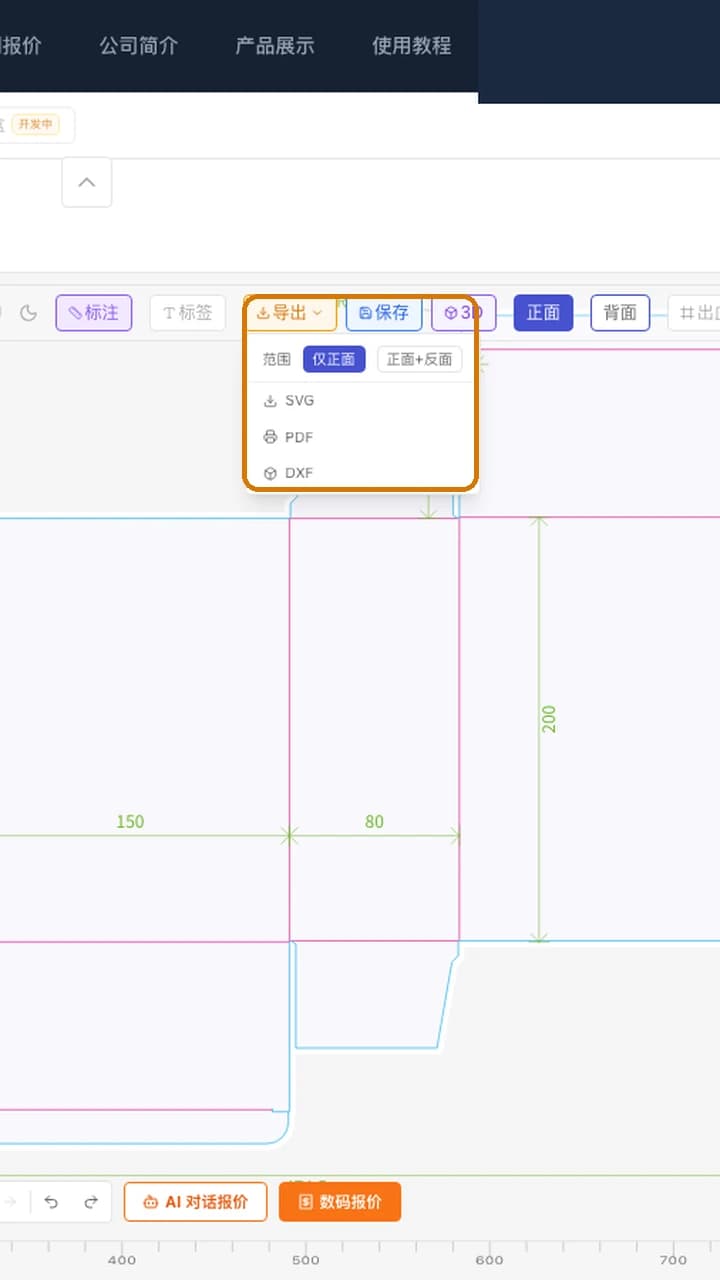The image size is (720, 1280).
Task: Click the 150 width dimension label
Action: pyautogui.click(x=130, y=822)
